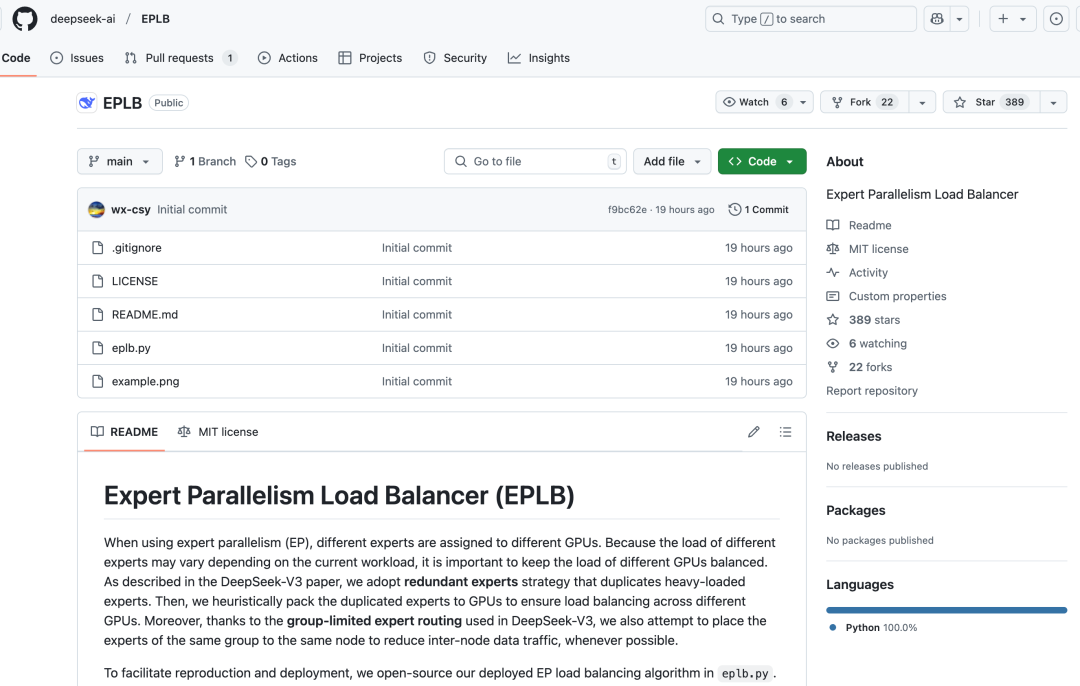Viewport: 1080px width, 686px height.
Task: Expand the Star lists dropdown arrow
Action: click(1053, 102)
